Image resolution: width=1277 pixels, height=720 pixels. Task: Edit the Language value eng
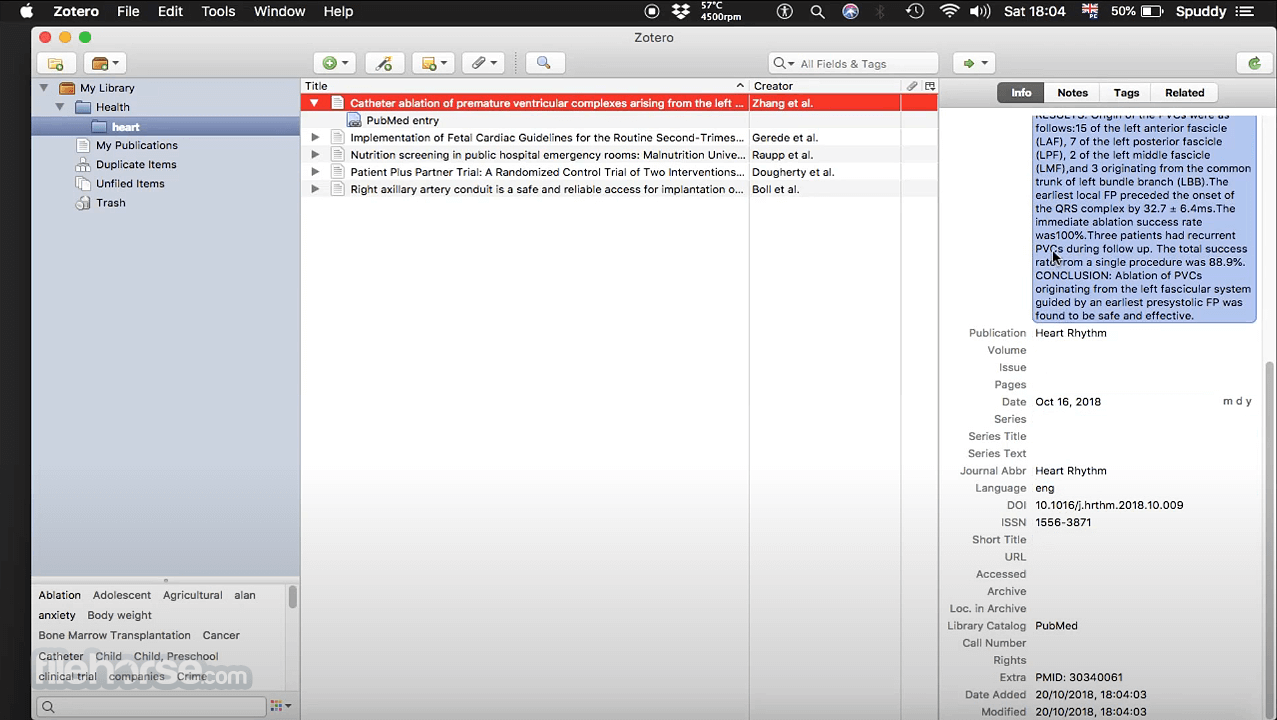[1044, 488]
